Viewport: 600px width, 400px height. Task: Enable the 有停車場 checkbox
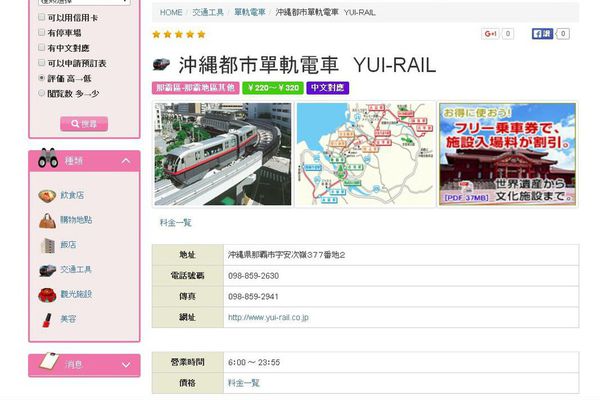click(41, 33)
